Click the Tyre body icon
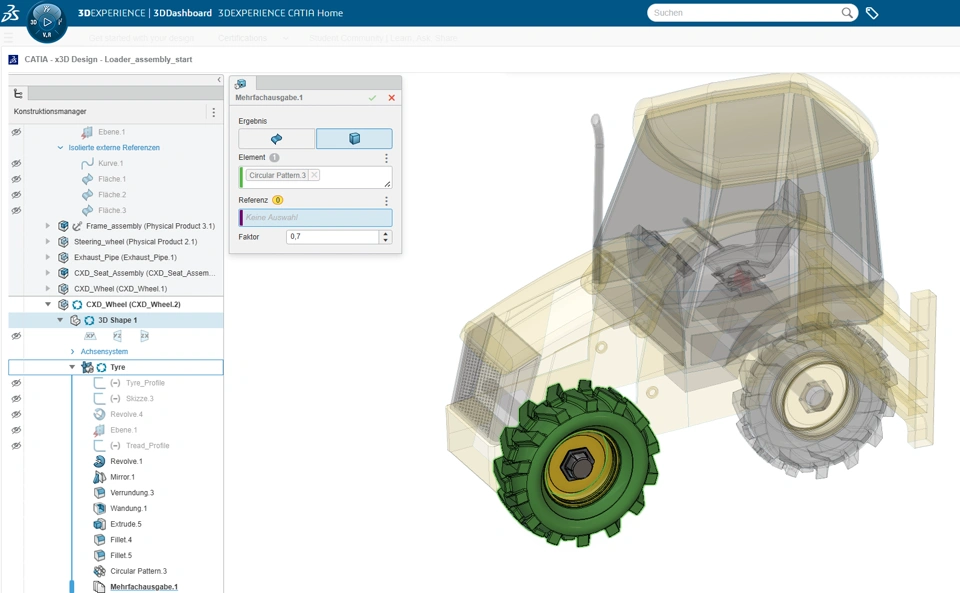960x593 pixels. (88, 367)
